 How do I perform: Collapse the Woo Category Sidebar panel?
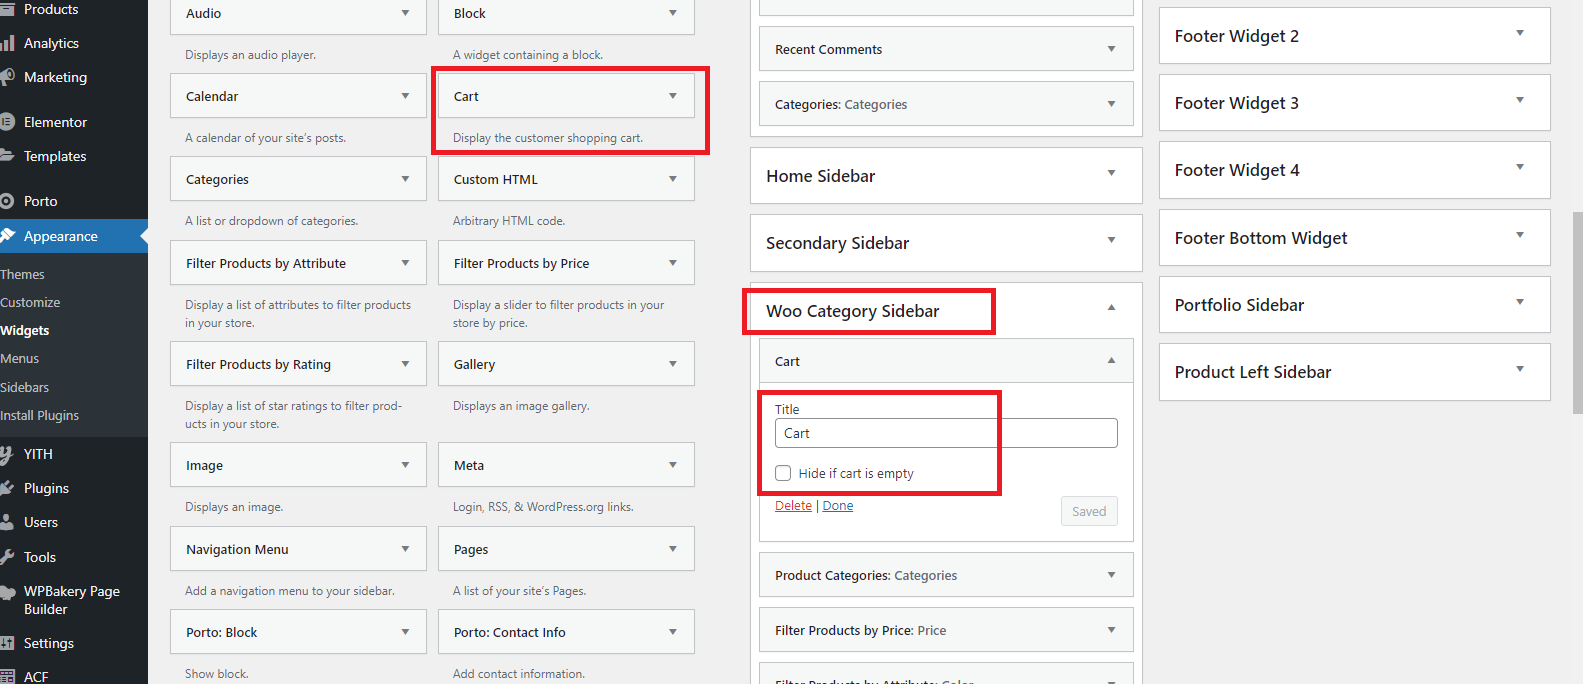pyautogui.click(x=1111, y=308)
